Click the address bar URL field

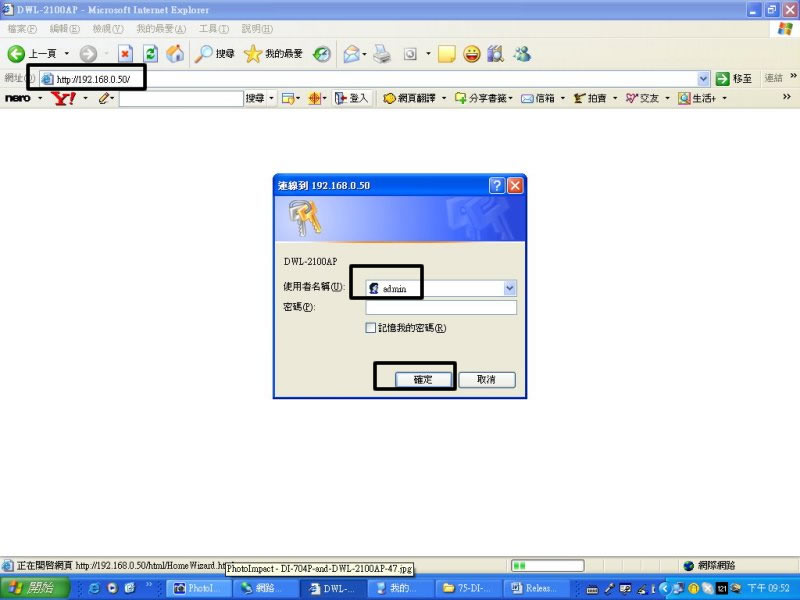pos(369,79)
